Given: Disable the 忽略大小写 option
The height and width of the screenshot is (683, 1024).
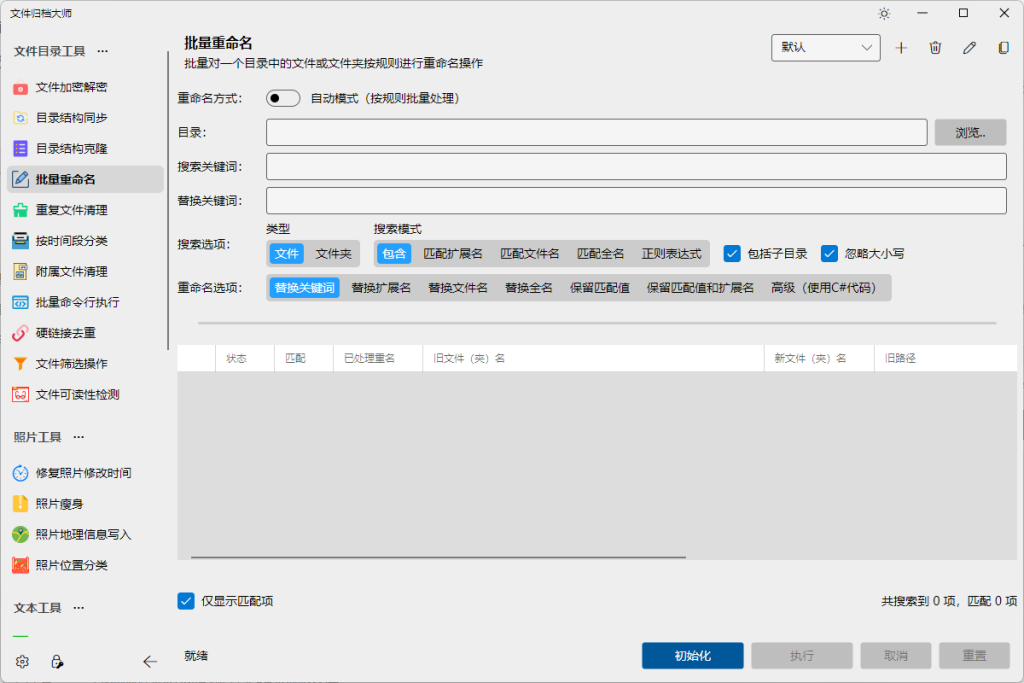Looking at the screenshot, I should coord(829,253).
